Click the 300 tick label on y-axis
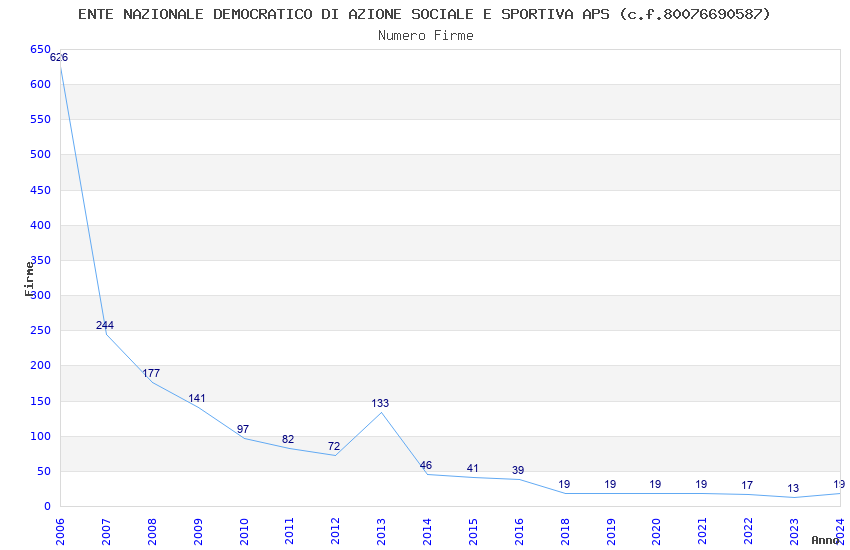Viewport: 850px width, 550px height. pyautogui.click(x=40, y=295)
